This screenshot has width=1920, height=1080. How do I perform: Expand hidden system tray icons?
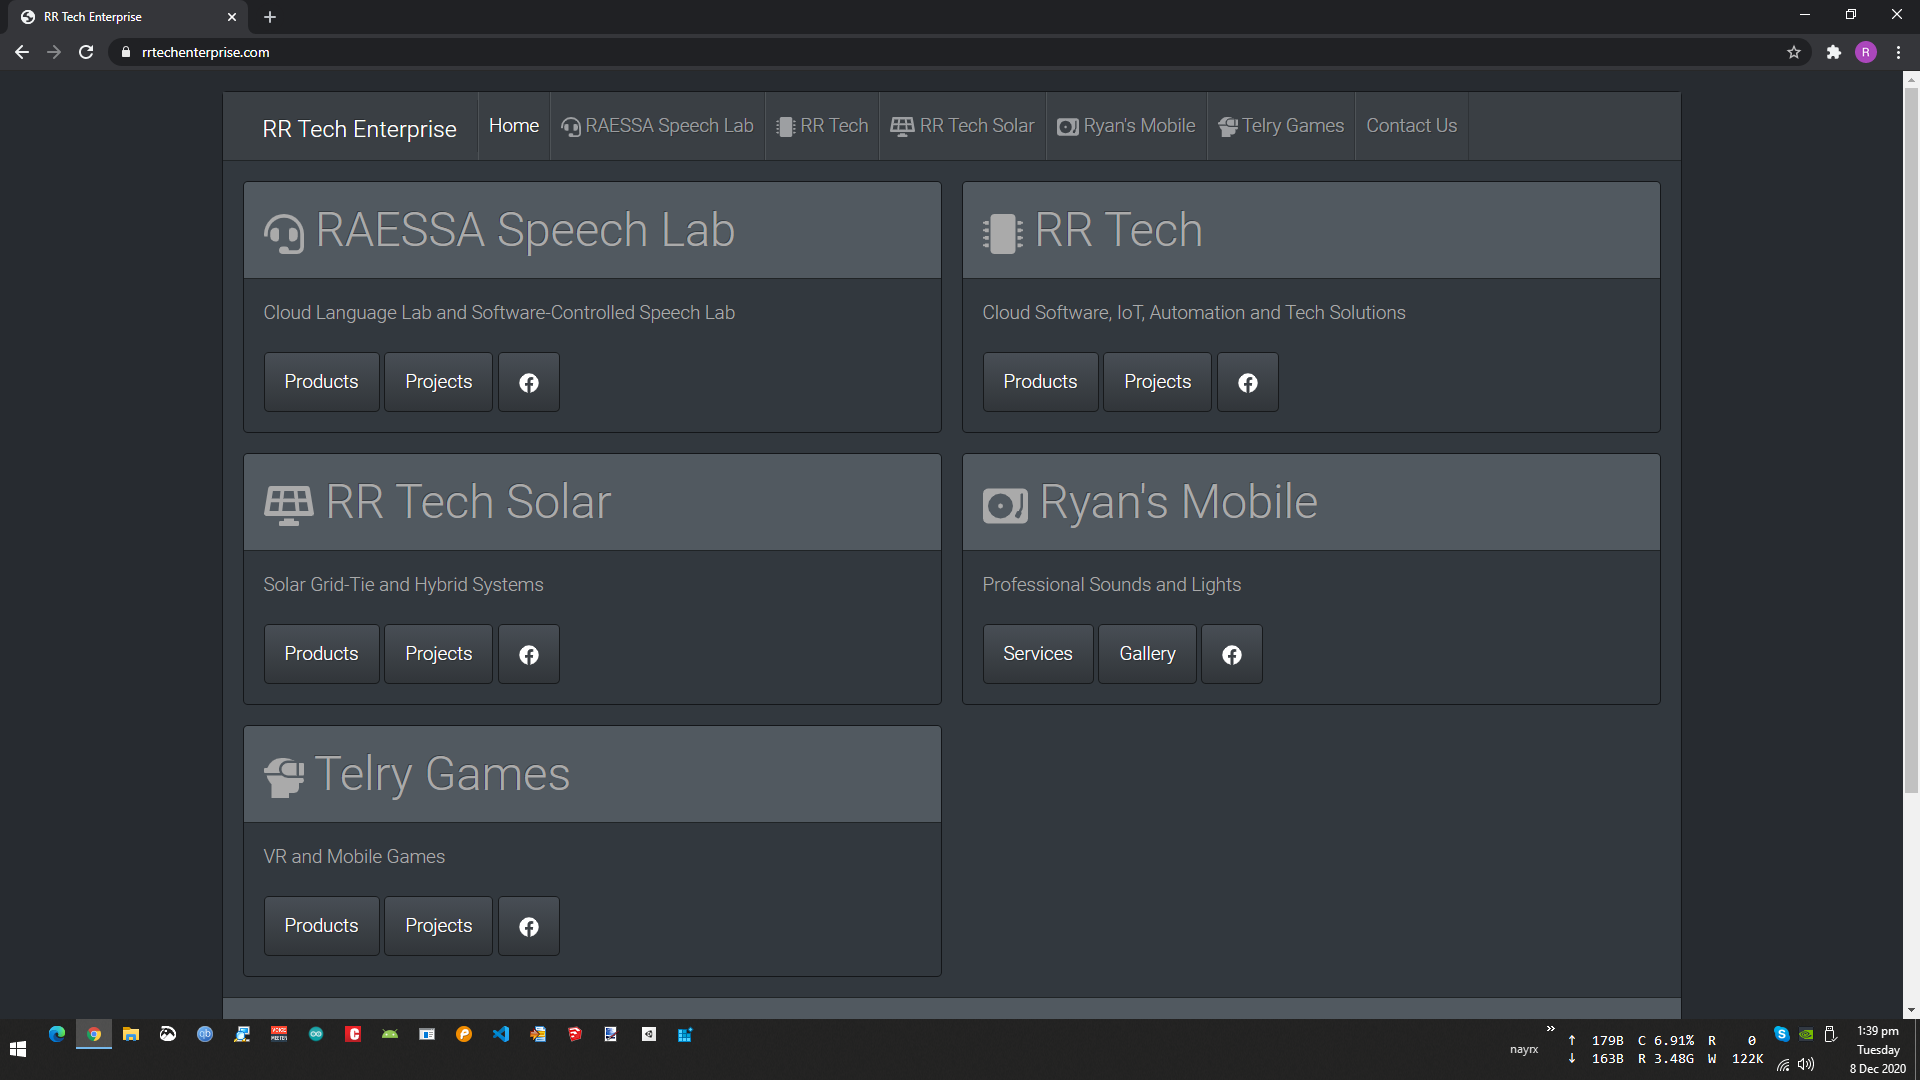1551,1029
